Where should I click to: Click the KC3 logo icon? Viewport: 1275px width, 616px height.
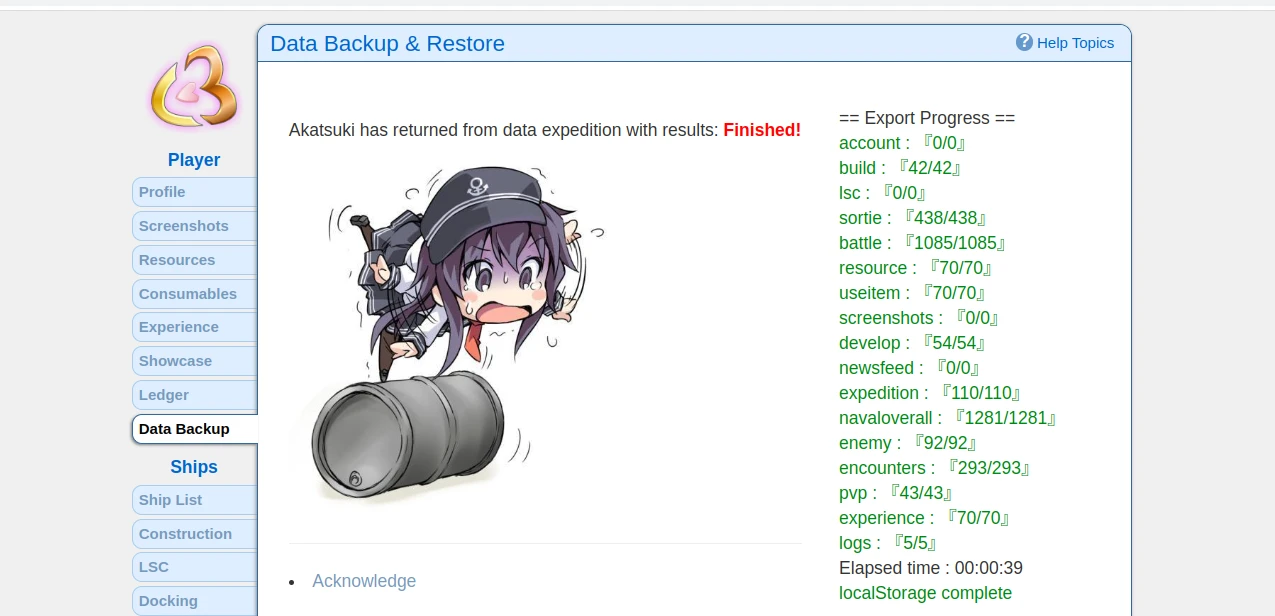coord(194,86)
